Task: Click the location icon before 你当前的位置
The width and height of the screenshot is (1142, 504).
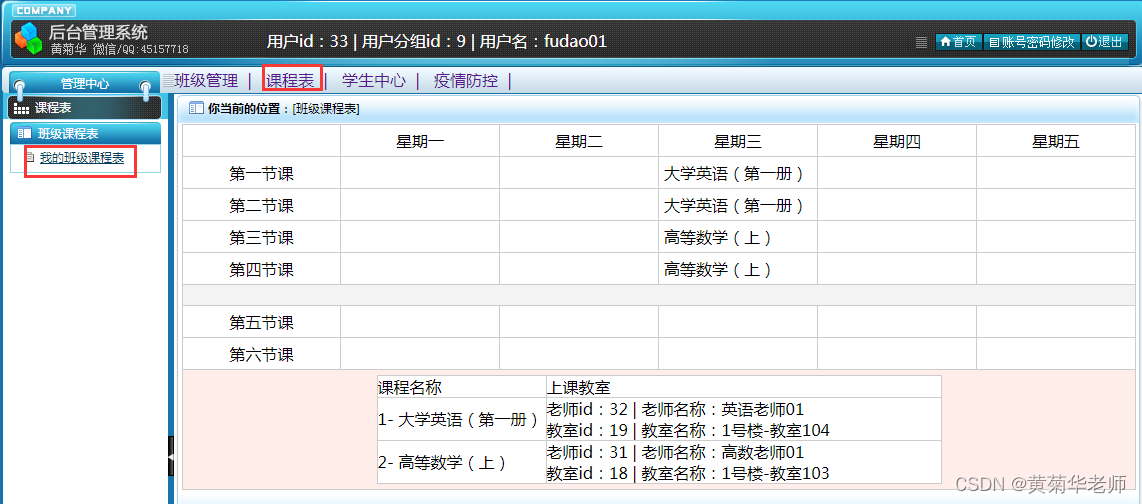Action: pyautogui.click(x=196, y=109)
